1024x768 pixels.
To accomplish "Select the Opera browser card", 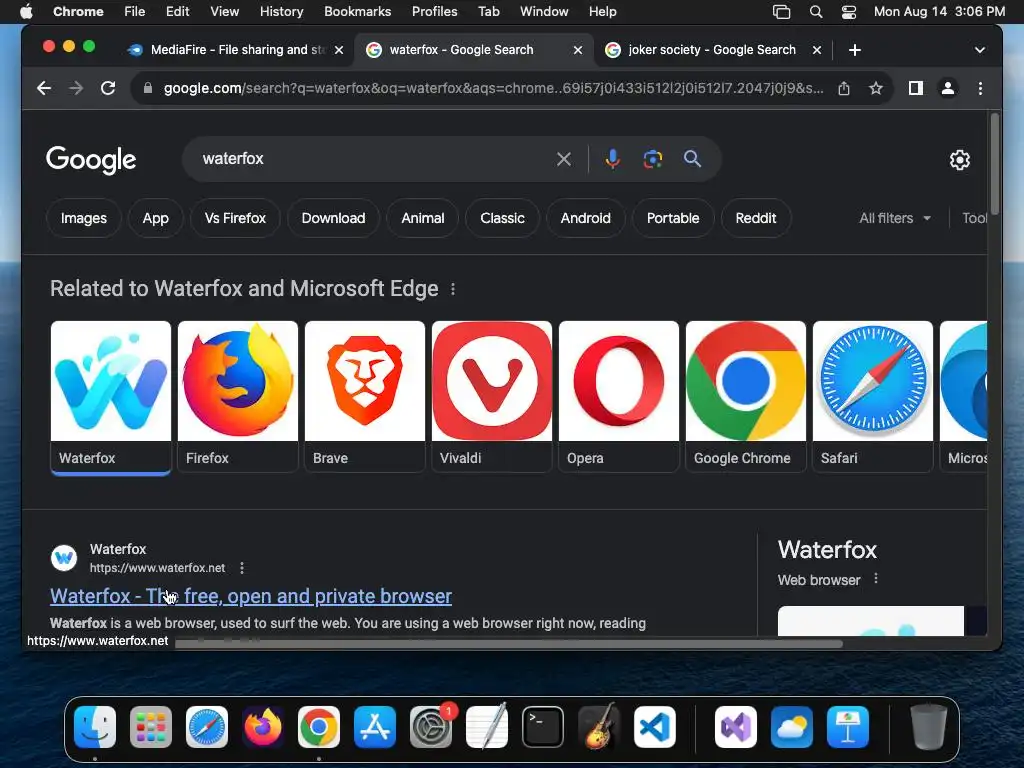I will click(618, 397).
